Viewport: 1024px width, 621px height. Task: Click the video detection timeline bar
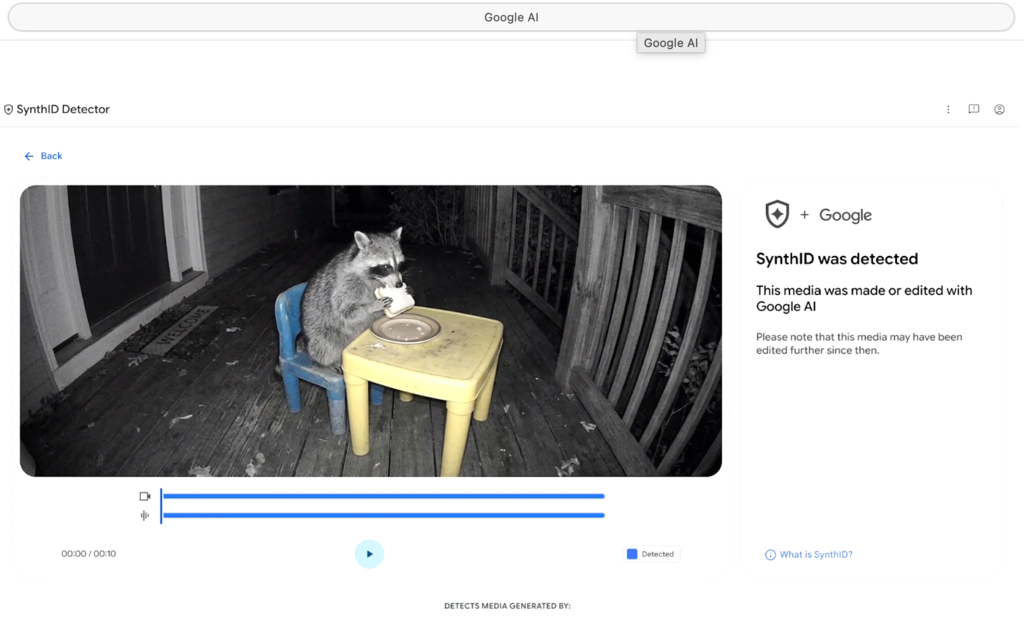383,496
